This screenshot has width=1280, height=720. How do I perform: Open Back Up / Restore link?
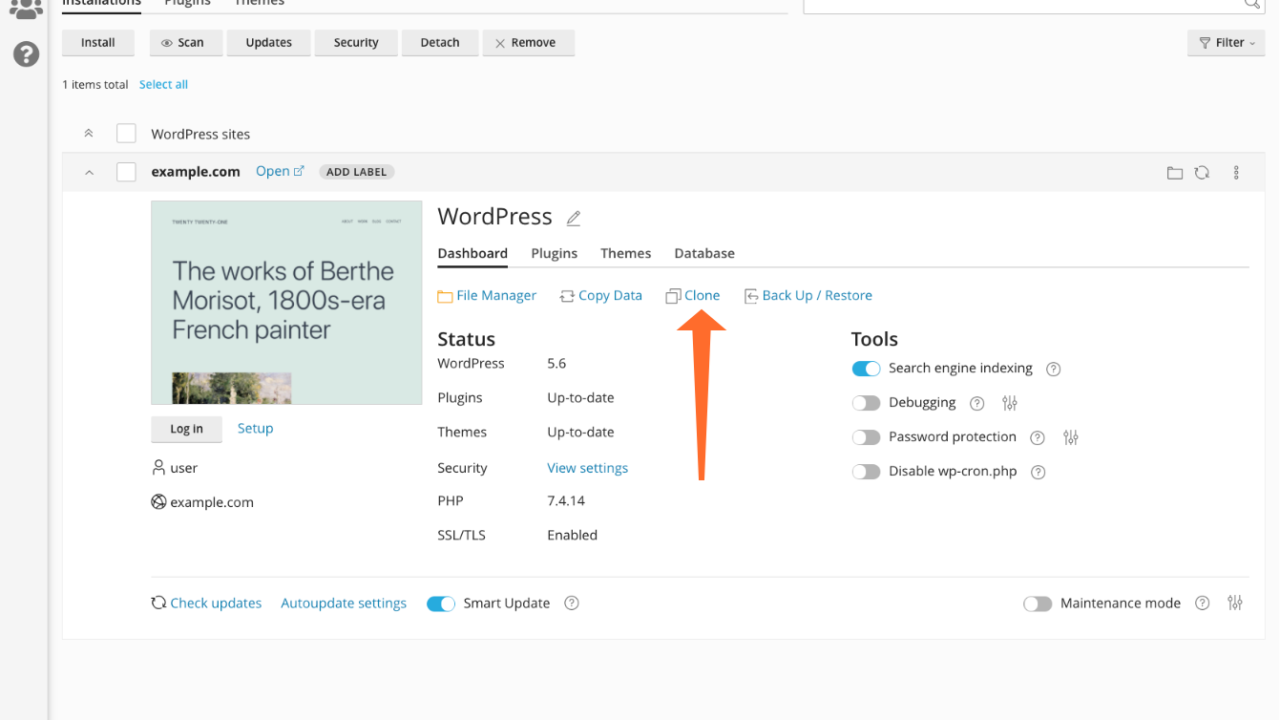point(808,296)
